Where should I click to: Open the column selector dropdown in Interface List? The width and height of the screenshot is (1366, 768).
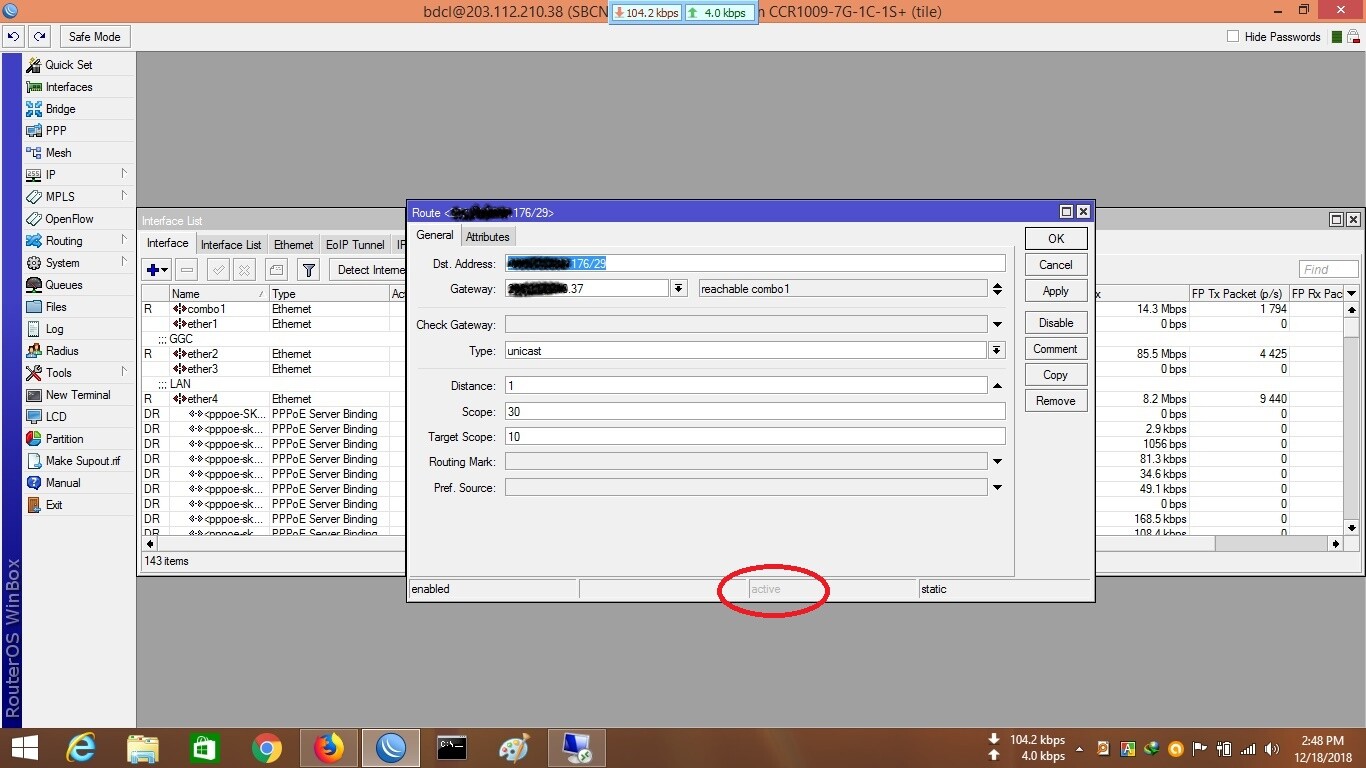point(1352,294)
